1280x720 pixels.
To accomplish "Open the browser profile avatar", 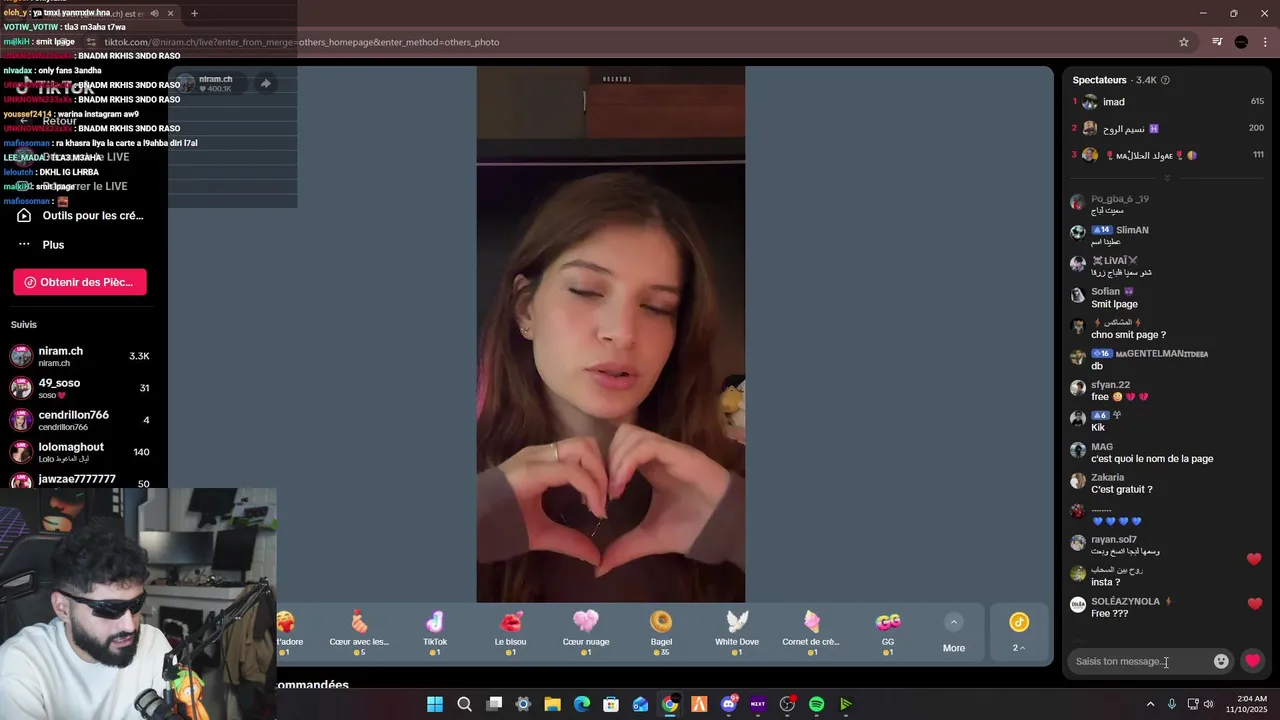I will (x=1241, y=42).
